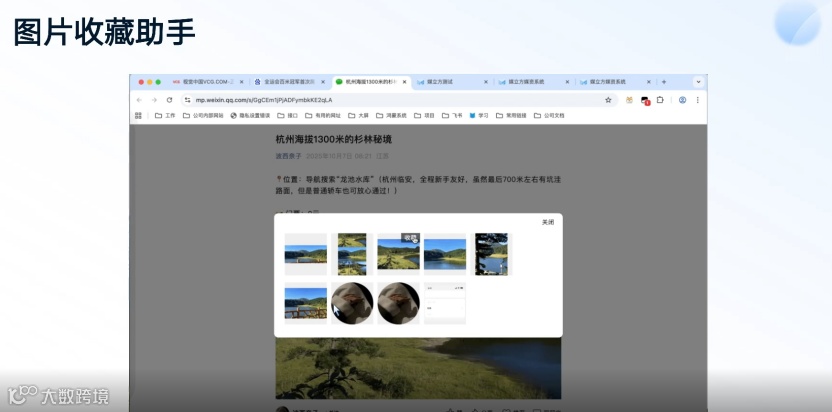This screenshot has width=832, height=412.
Task: Select the circular thumbnail beside the phone screenshot
Action: [398, 303]
